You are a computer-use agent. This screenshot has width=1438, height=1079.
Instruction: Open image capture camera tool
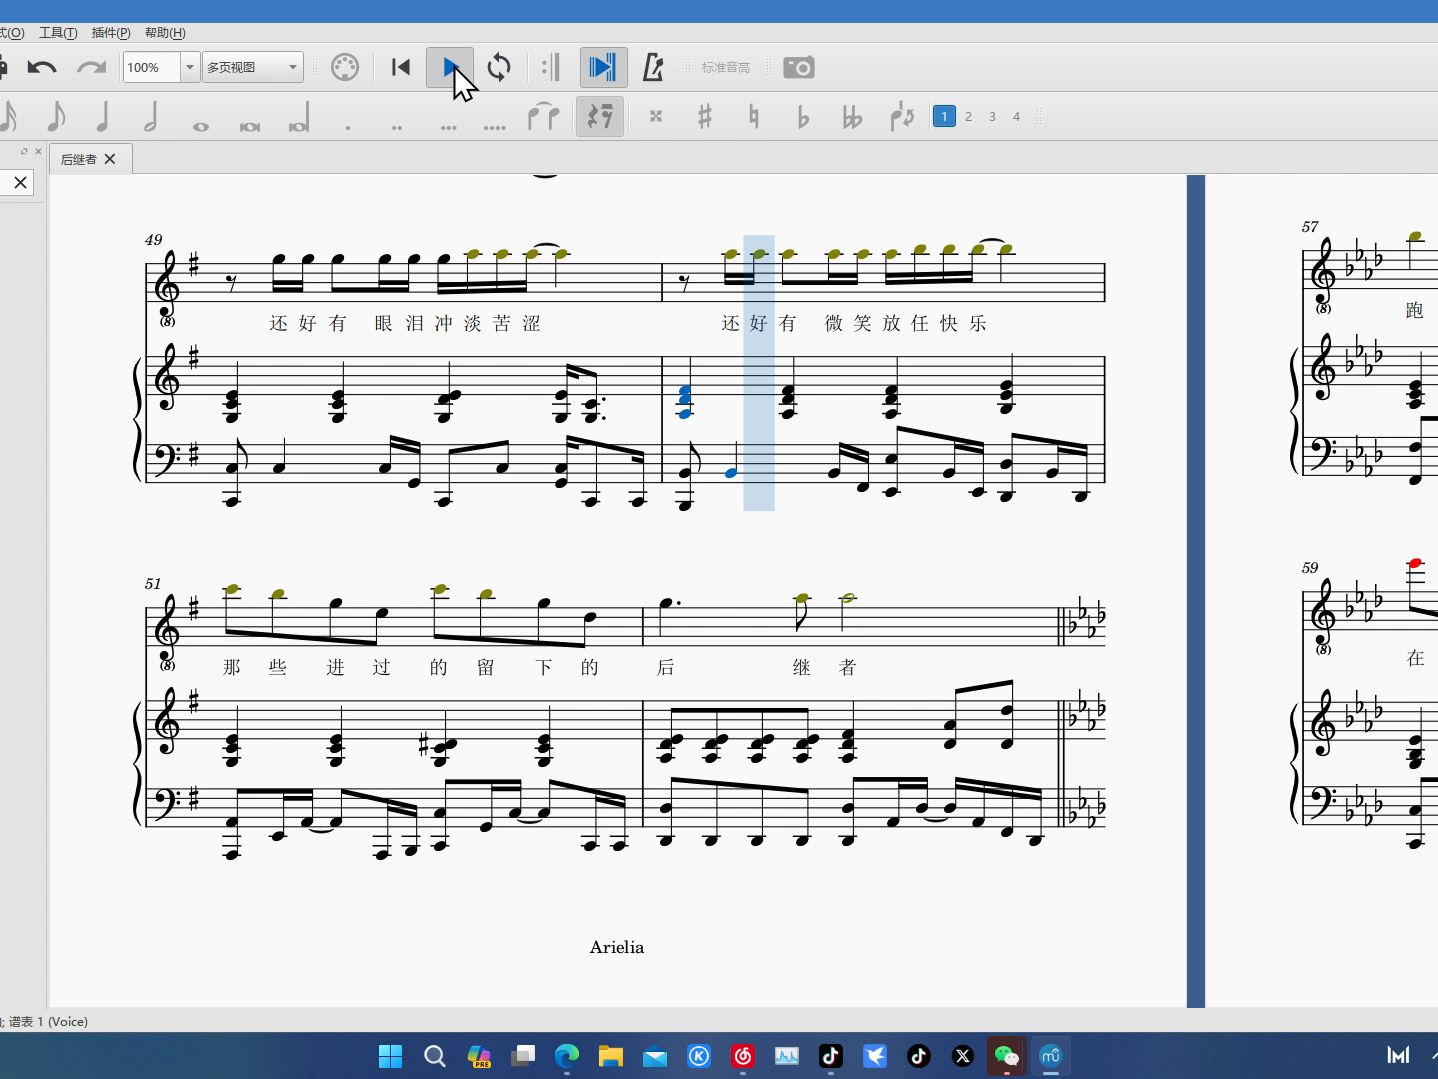pos(799,67)
